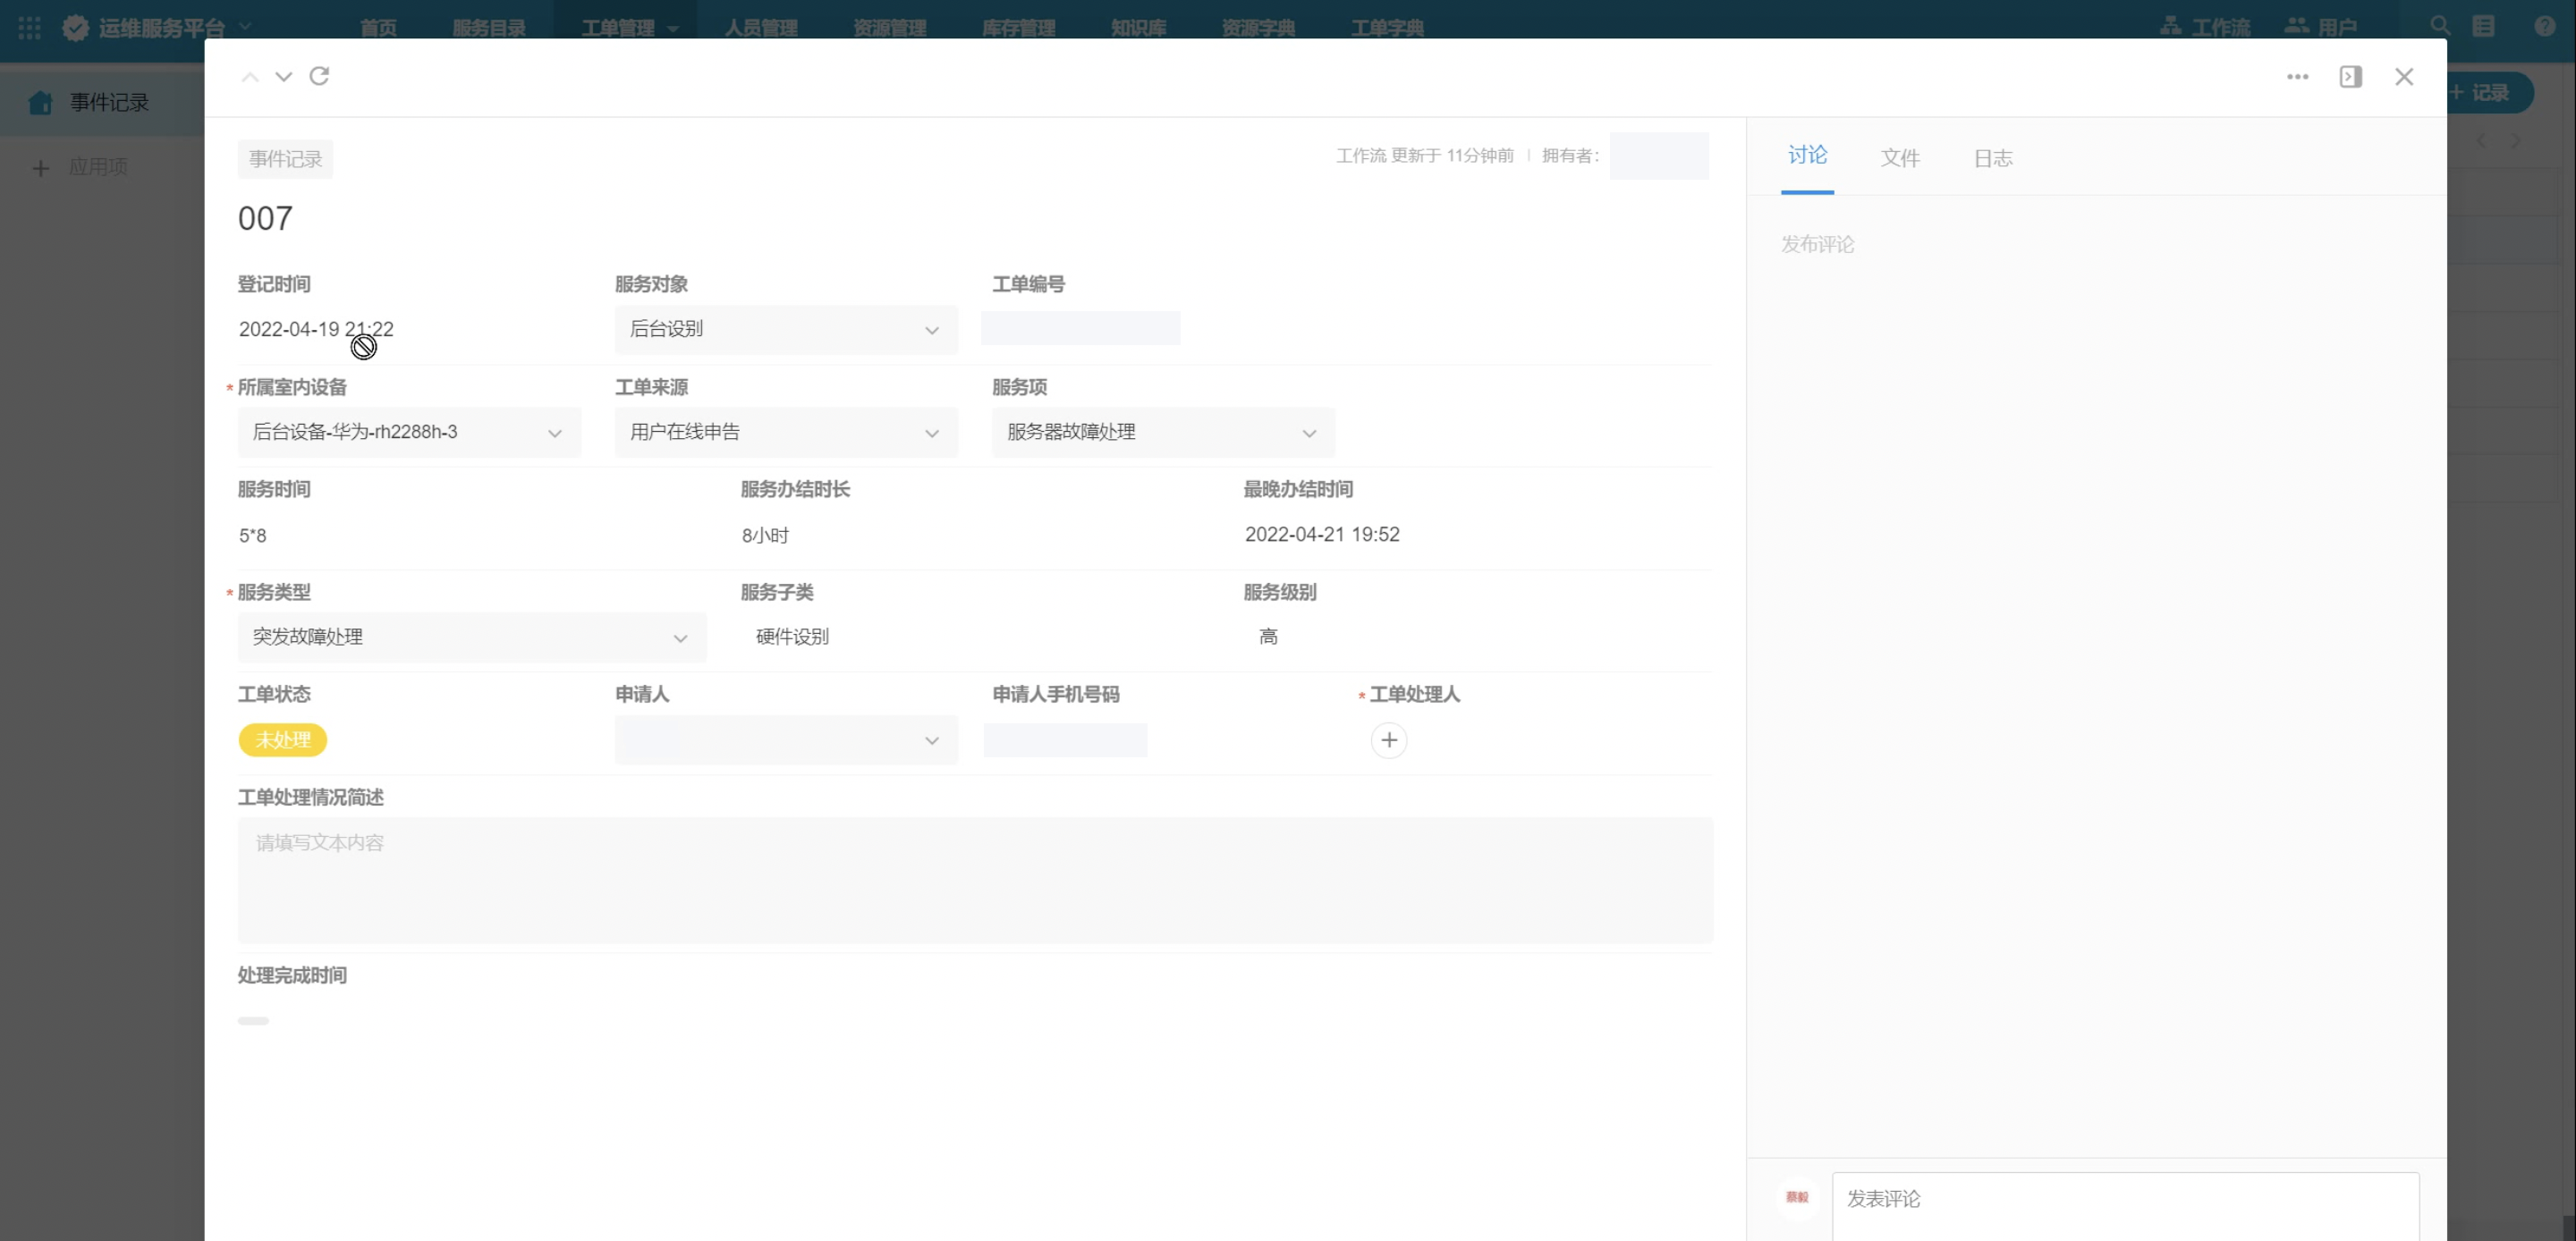Go to next record with down arrow
Screen dimensions: 2576x1241
coord(284,77)
